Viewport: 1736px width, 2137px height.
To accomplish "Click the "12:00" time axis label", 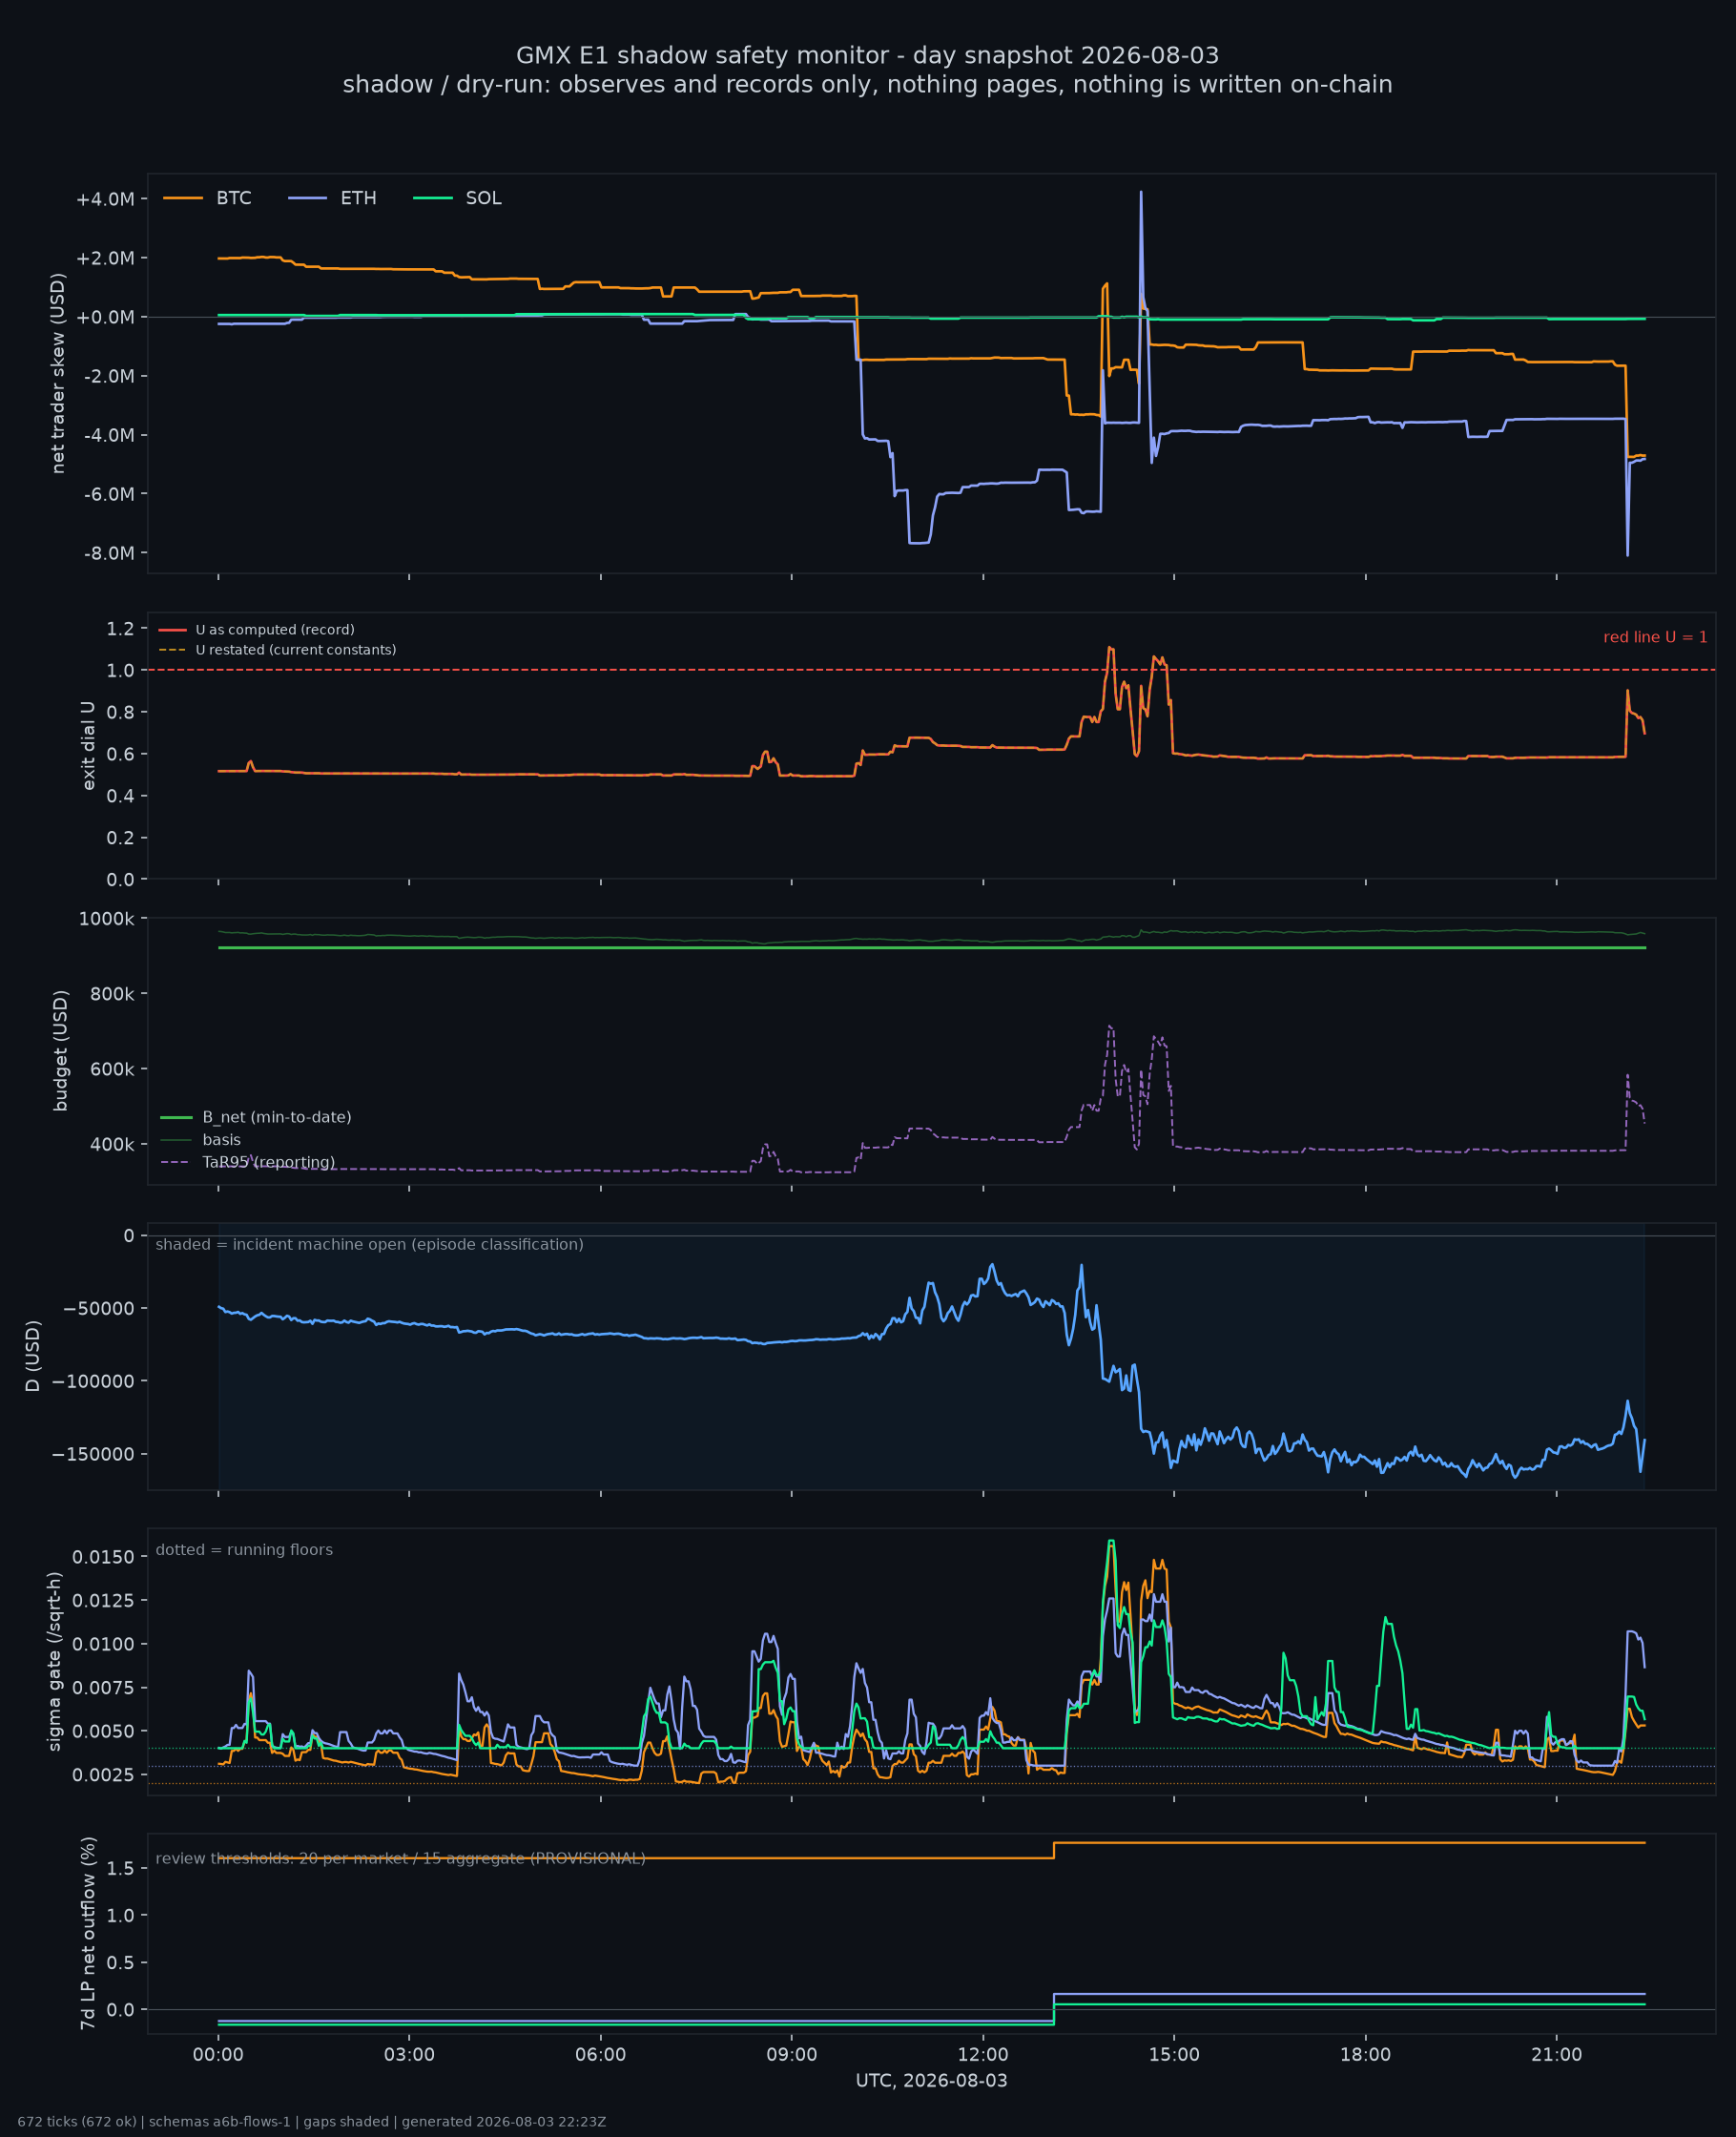I will coord(983,2055).
